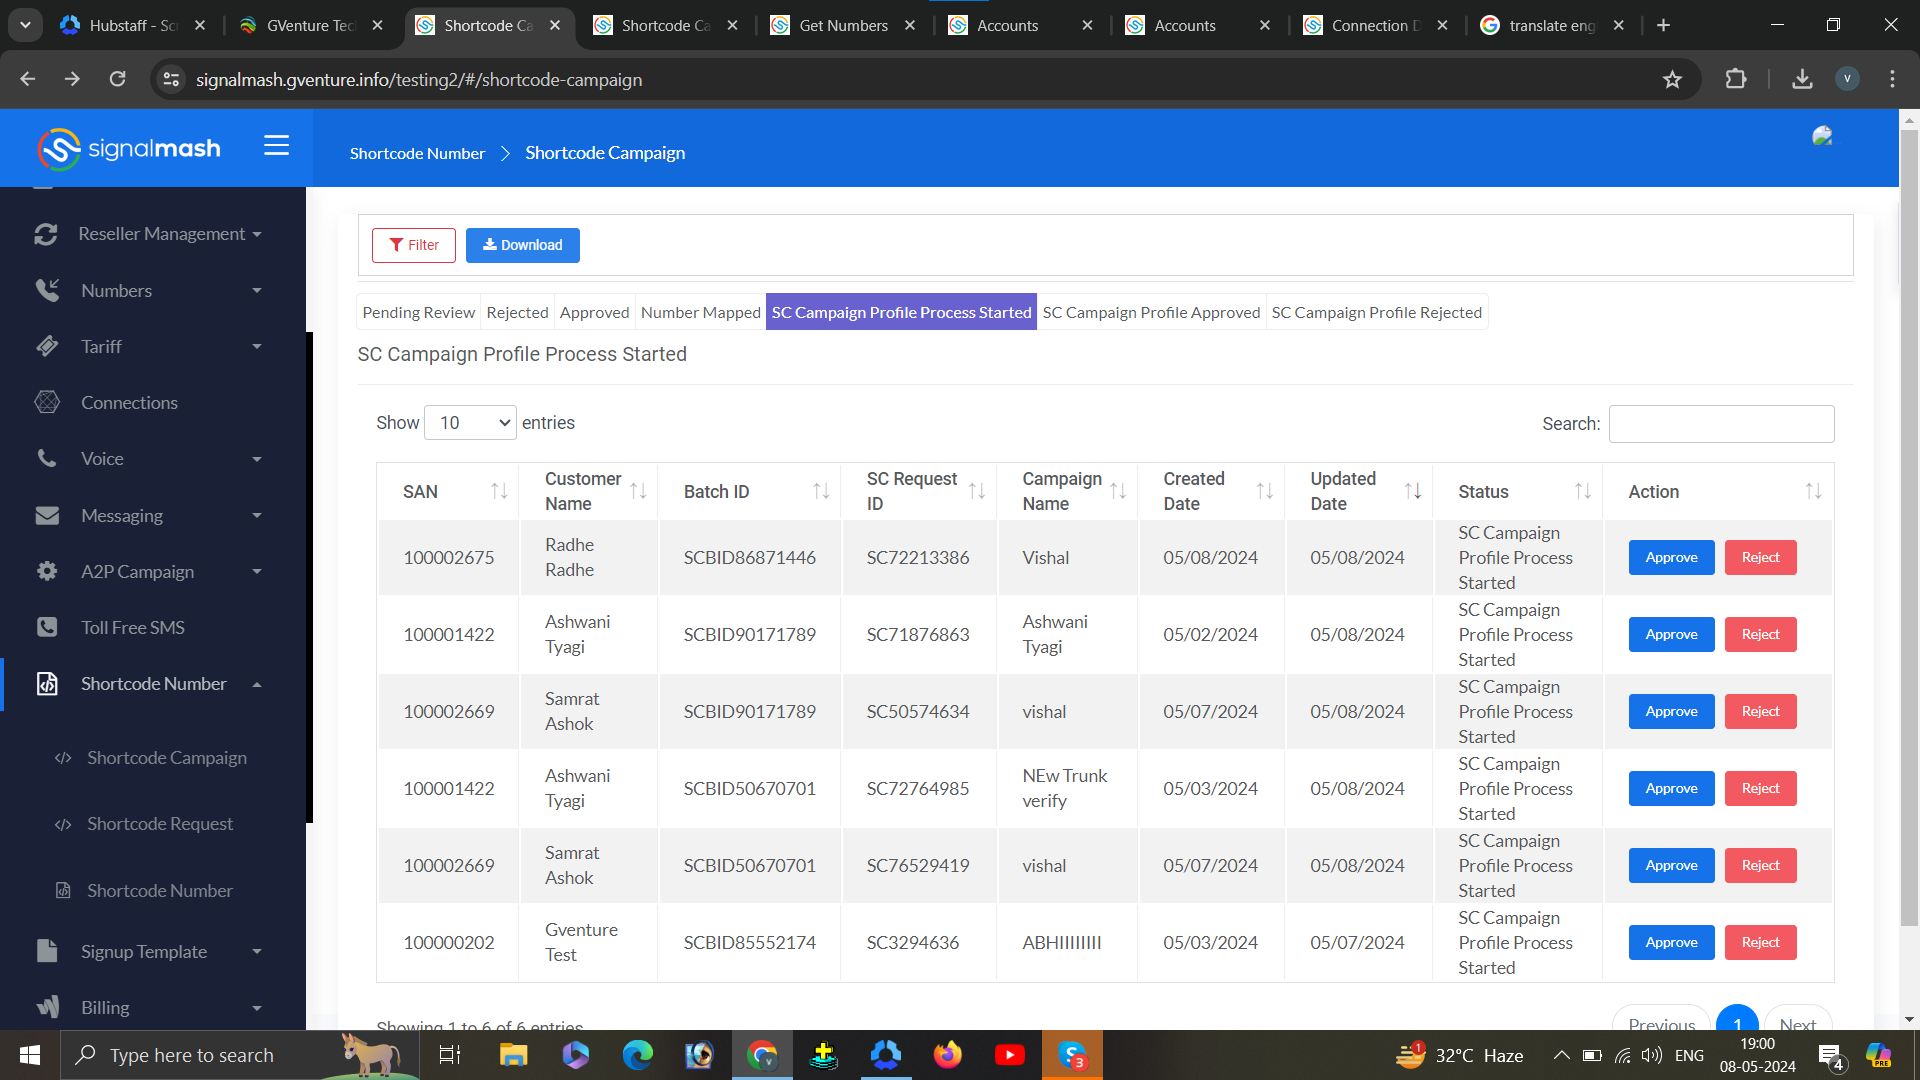The height and width of the screenshot is (1080, 1920).
Task: Approve request SC72213386
Action: (1671, 557)
